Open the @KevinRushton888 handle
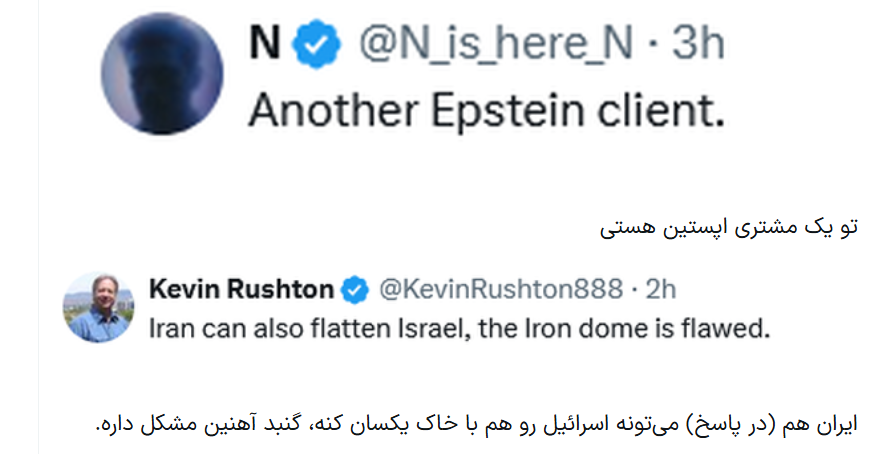This screenshot has width=871, height=454. pyautogui.click(x=501, y=289)
